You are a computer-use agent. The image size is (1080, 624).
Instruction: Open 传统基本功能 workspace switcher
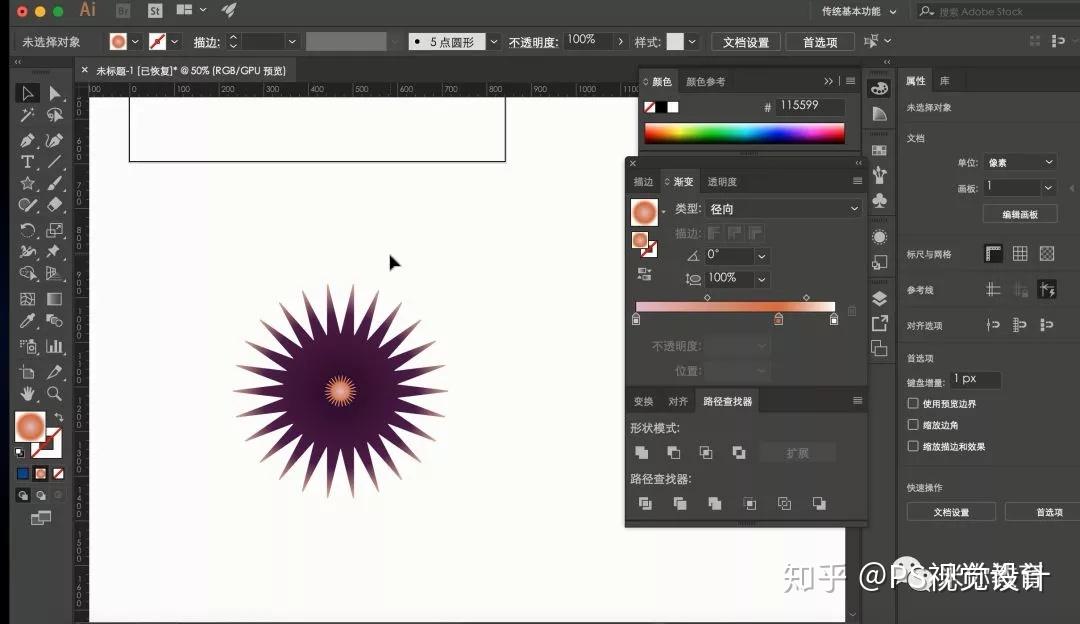pos(859,12)
